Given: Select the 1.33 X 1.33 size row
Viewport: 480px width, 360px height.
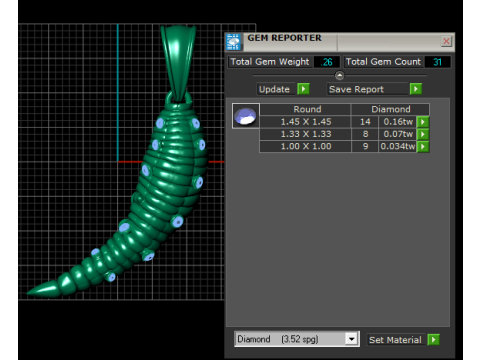Looking at the screenshot, I should click(305, 134).
